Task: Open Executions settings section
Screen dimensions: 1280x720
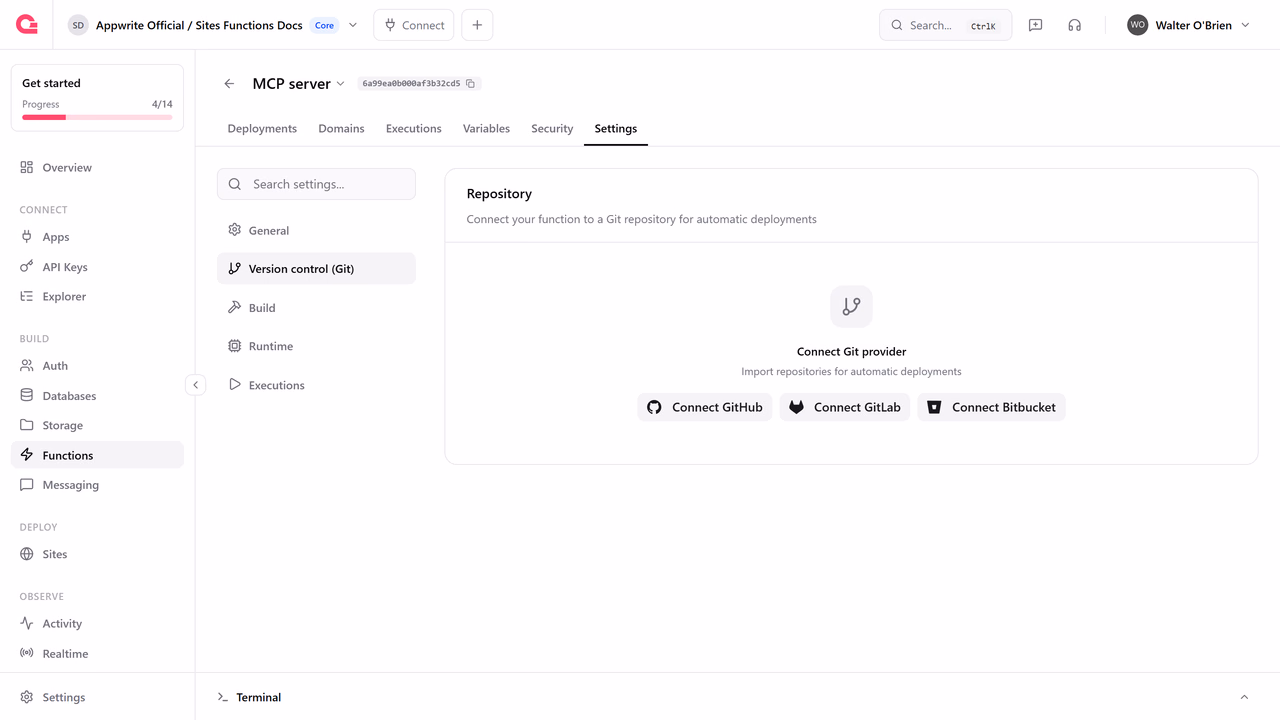Action: coord(316,385)
